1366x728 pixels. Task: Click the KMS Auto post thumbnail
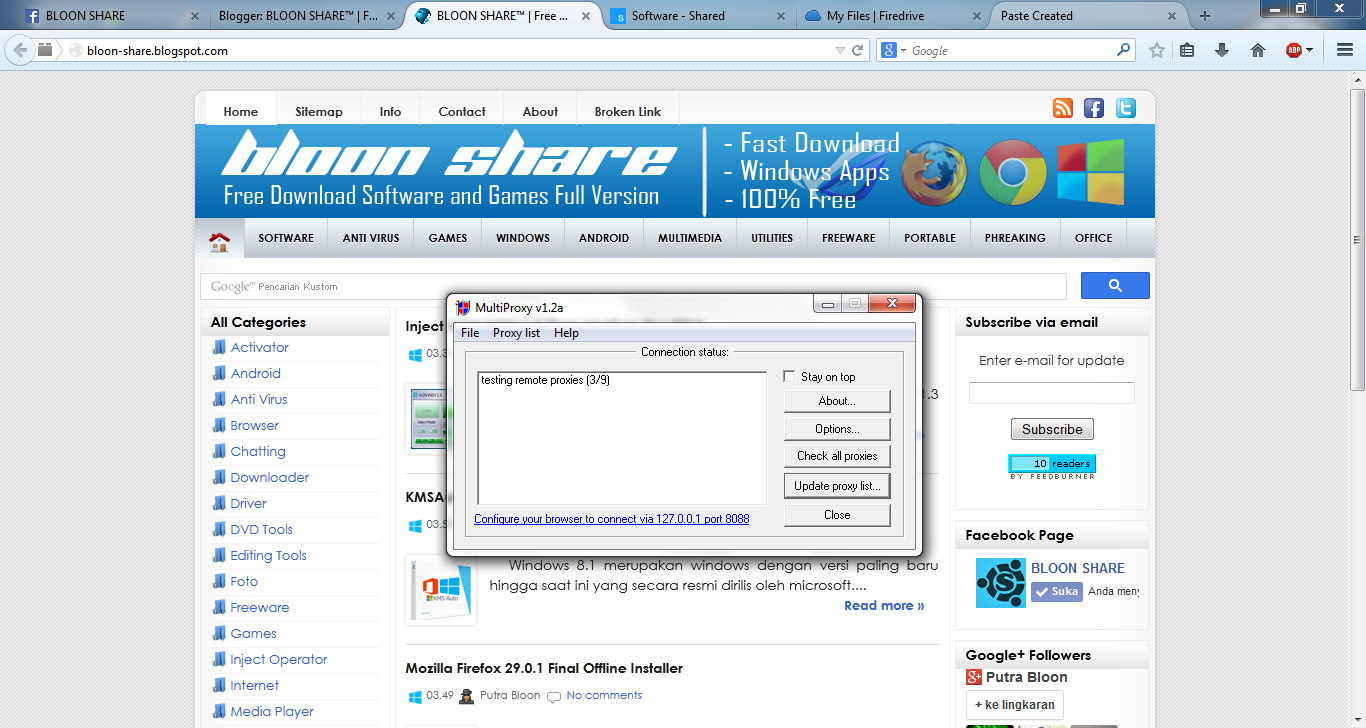[x=441, y=589]
